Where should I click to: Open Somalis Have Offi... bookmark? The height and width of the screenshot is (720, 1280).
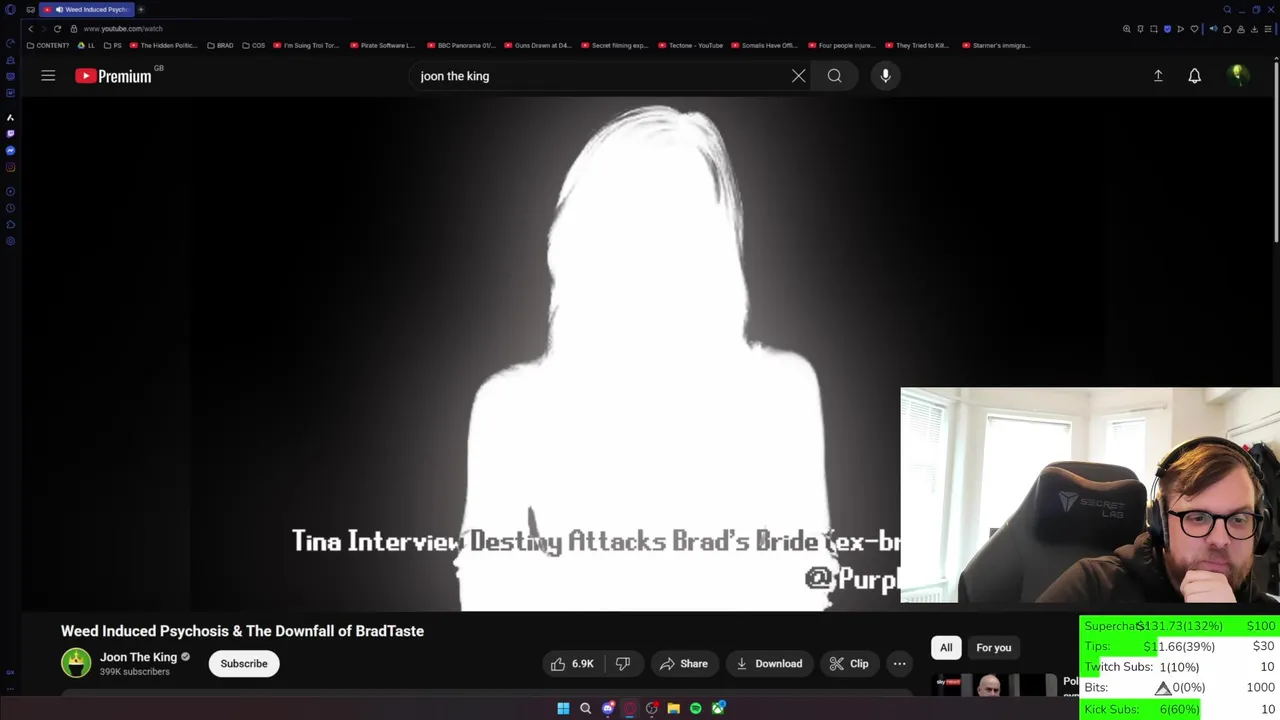point(765,45)
